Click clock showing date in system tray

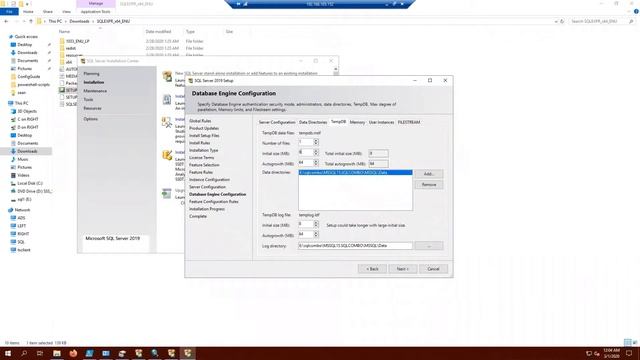(x=611, y=353)
